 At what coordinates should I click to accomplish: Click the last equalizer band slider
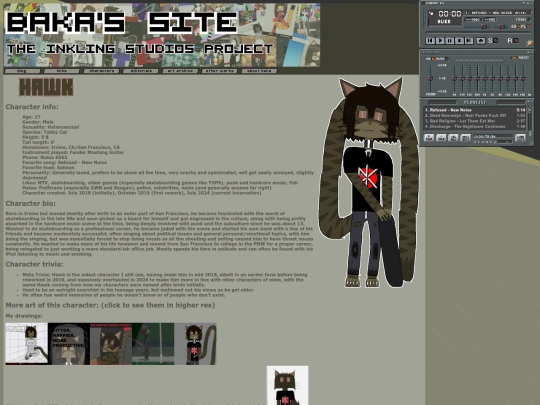[523, 79]
